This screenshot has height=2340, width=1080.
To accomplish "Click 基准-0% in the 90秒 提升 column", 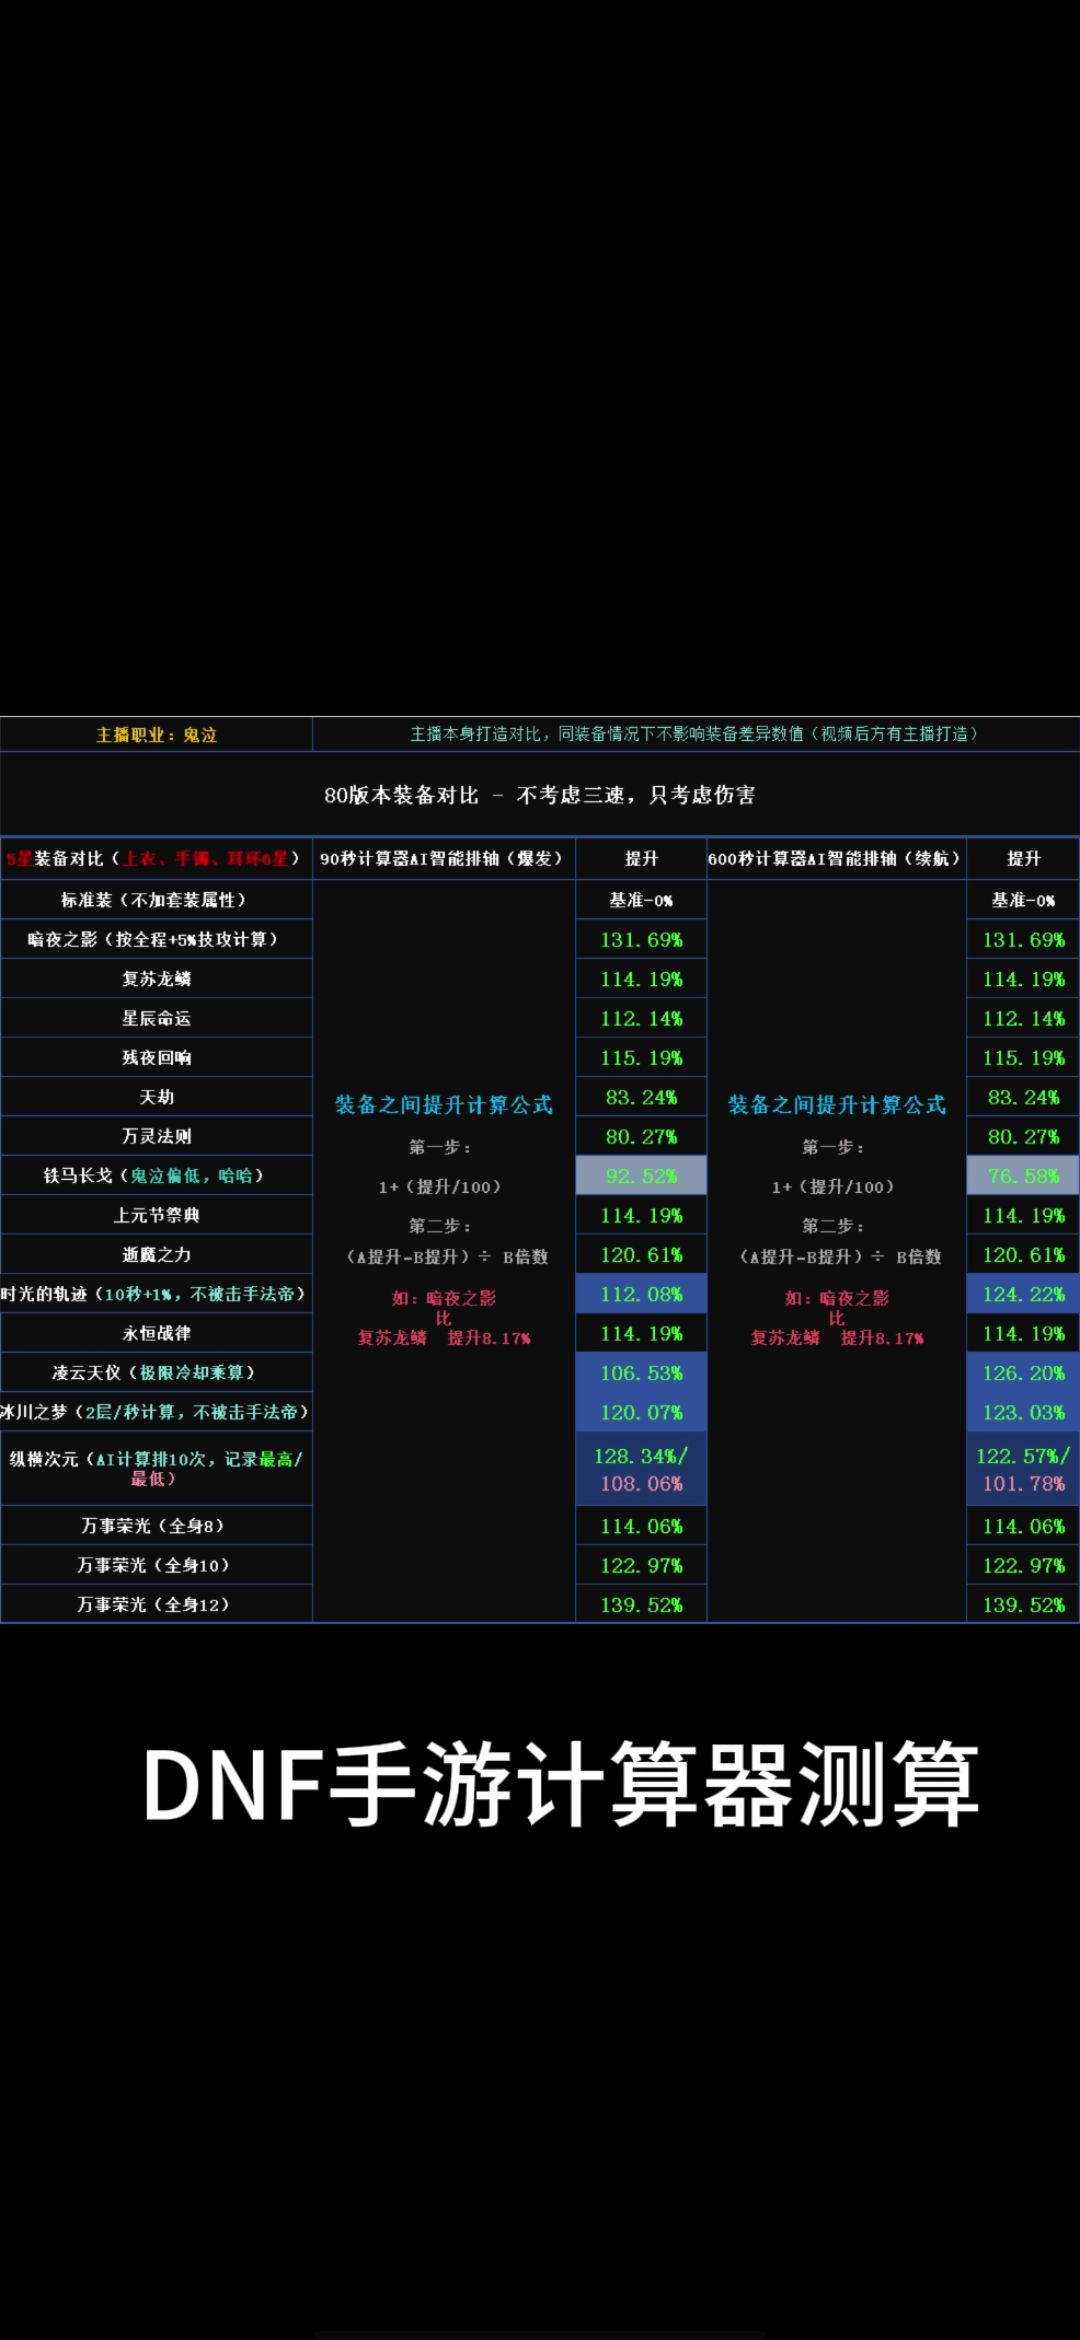I will [x=641, y=900].
